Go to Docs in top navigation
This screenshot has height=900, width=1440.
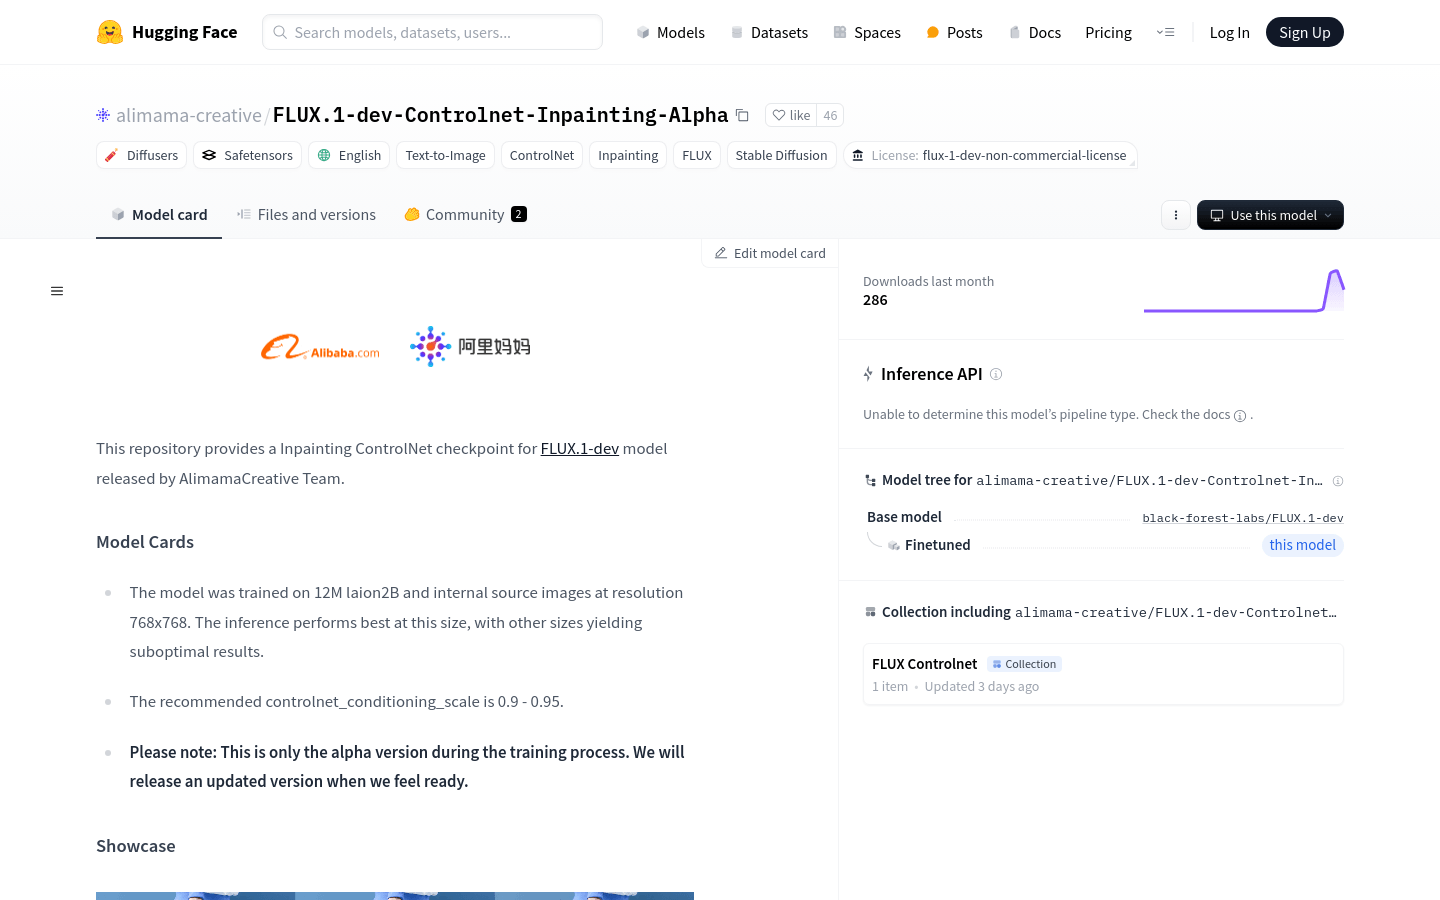tap(1035, 32)
